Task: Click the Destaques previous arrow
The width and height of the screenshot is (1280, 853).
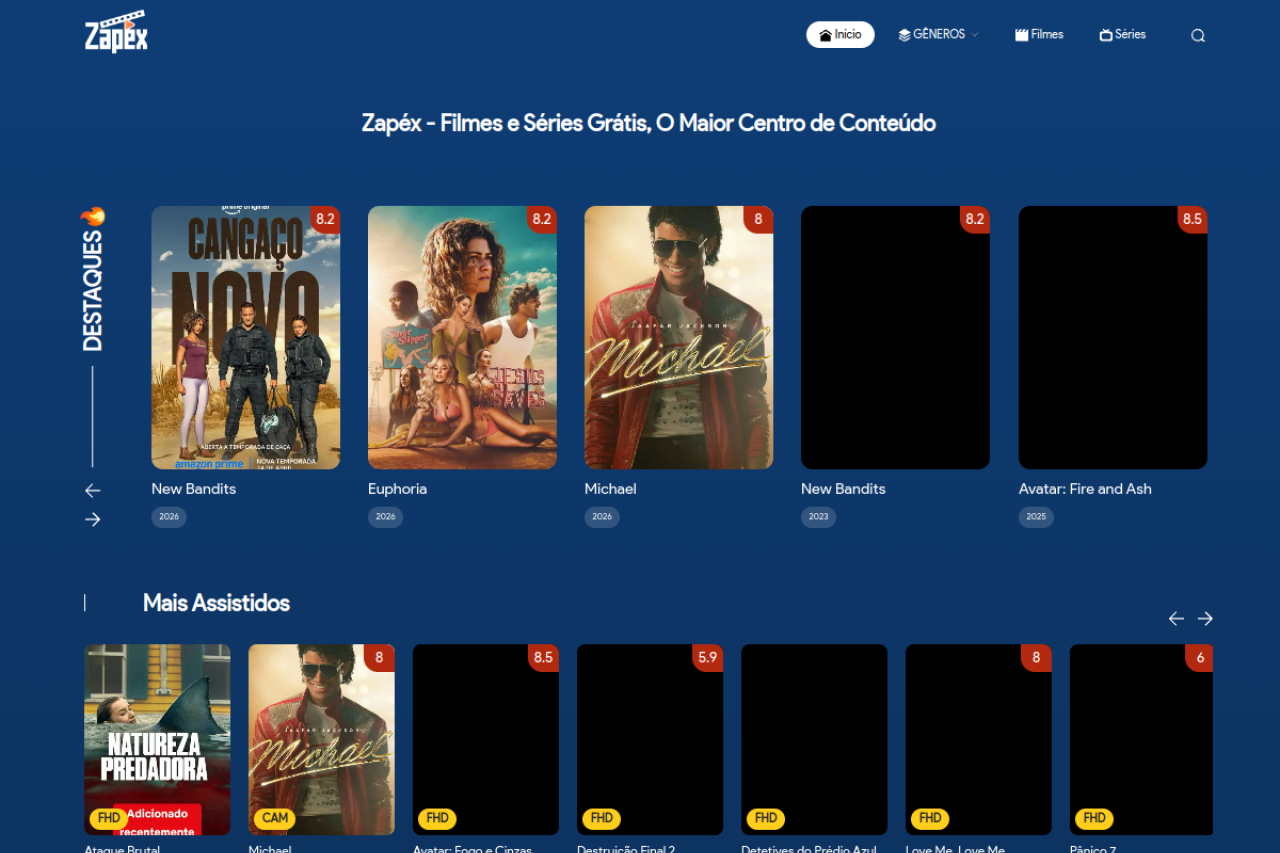Action: 93,490
